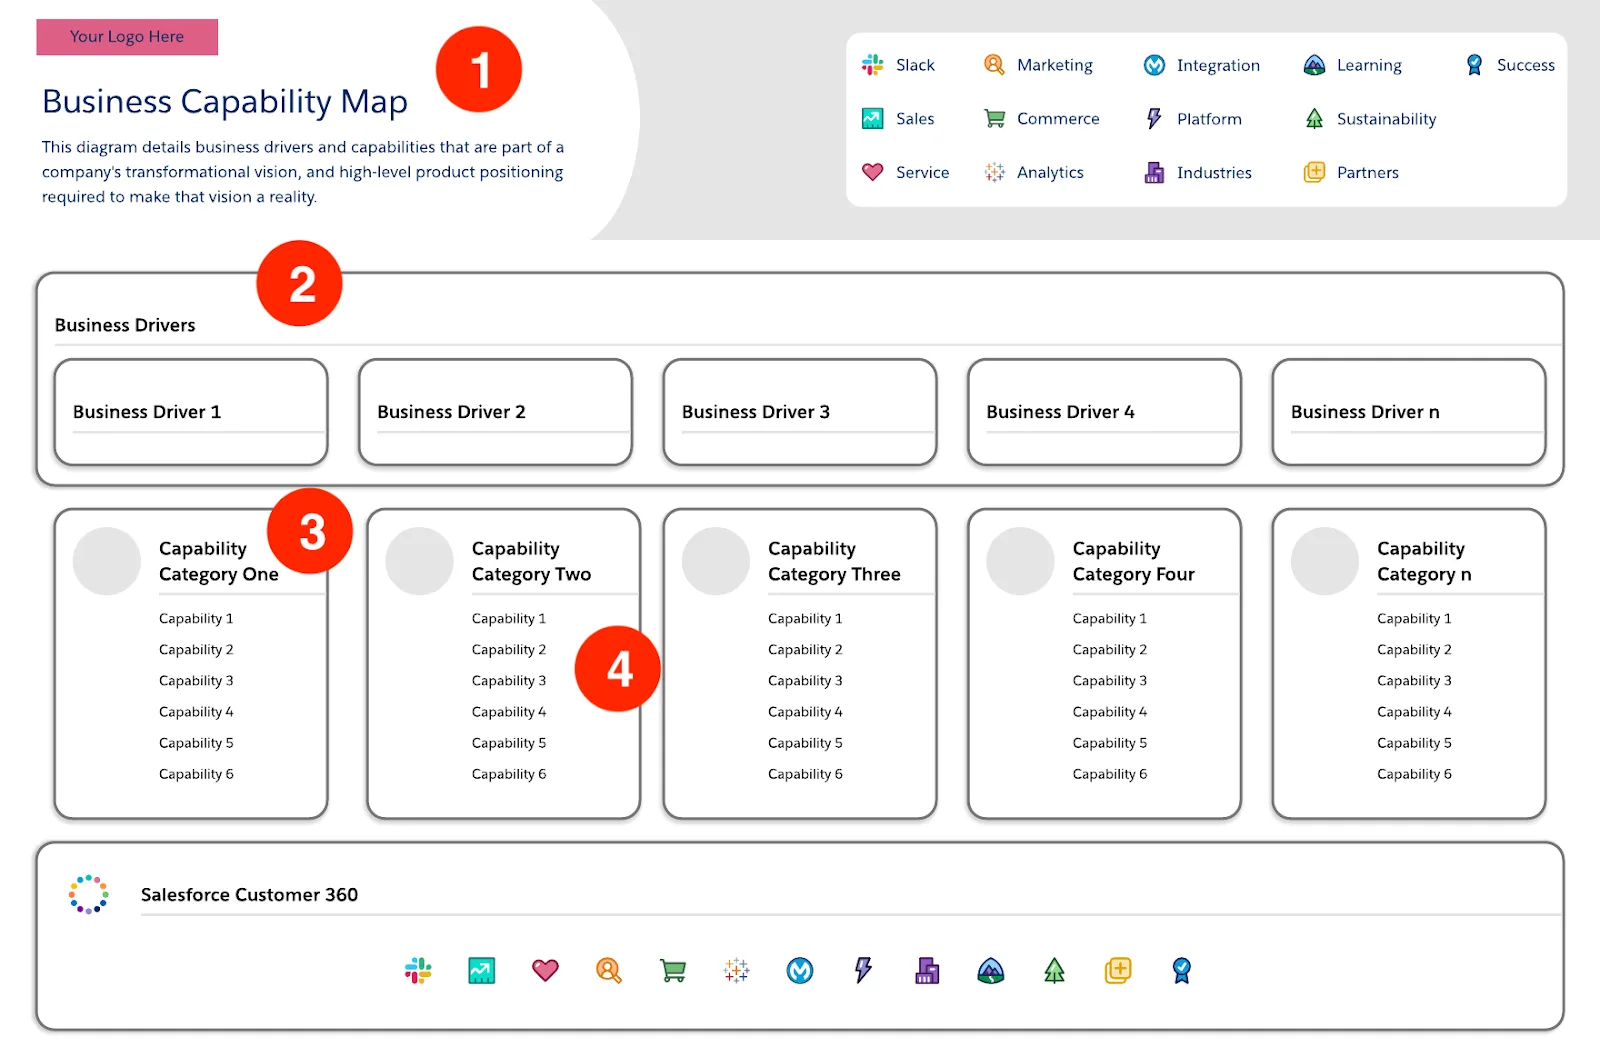Click the Capability Category Four heading

tap(1134, 561)
